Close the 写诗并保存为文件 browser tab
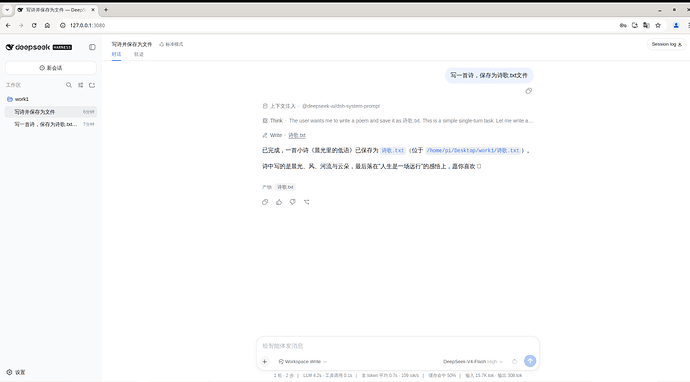 (x=93, y=10)
